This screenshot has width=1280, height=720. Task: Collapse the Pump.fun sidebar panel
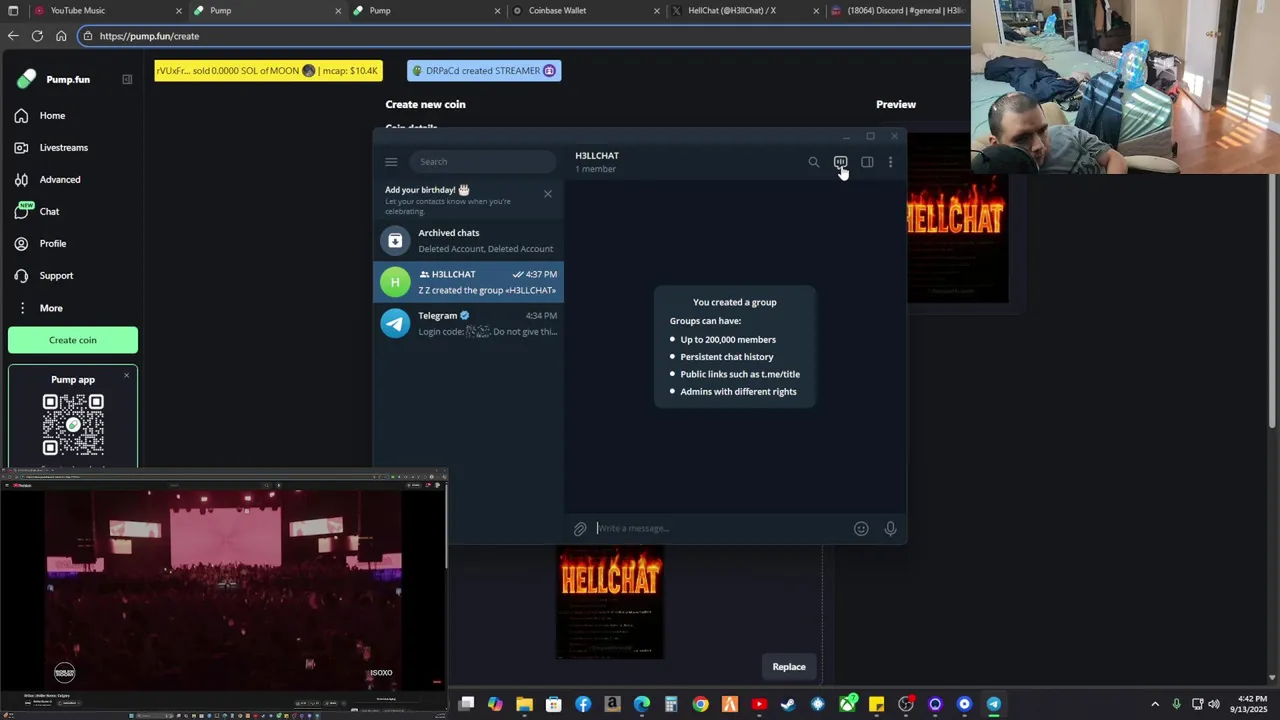click(x=127, y=80)
